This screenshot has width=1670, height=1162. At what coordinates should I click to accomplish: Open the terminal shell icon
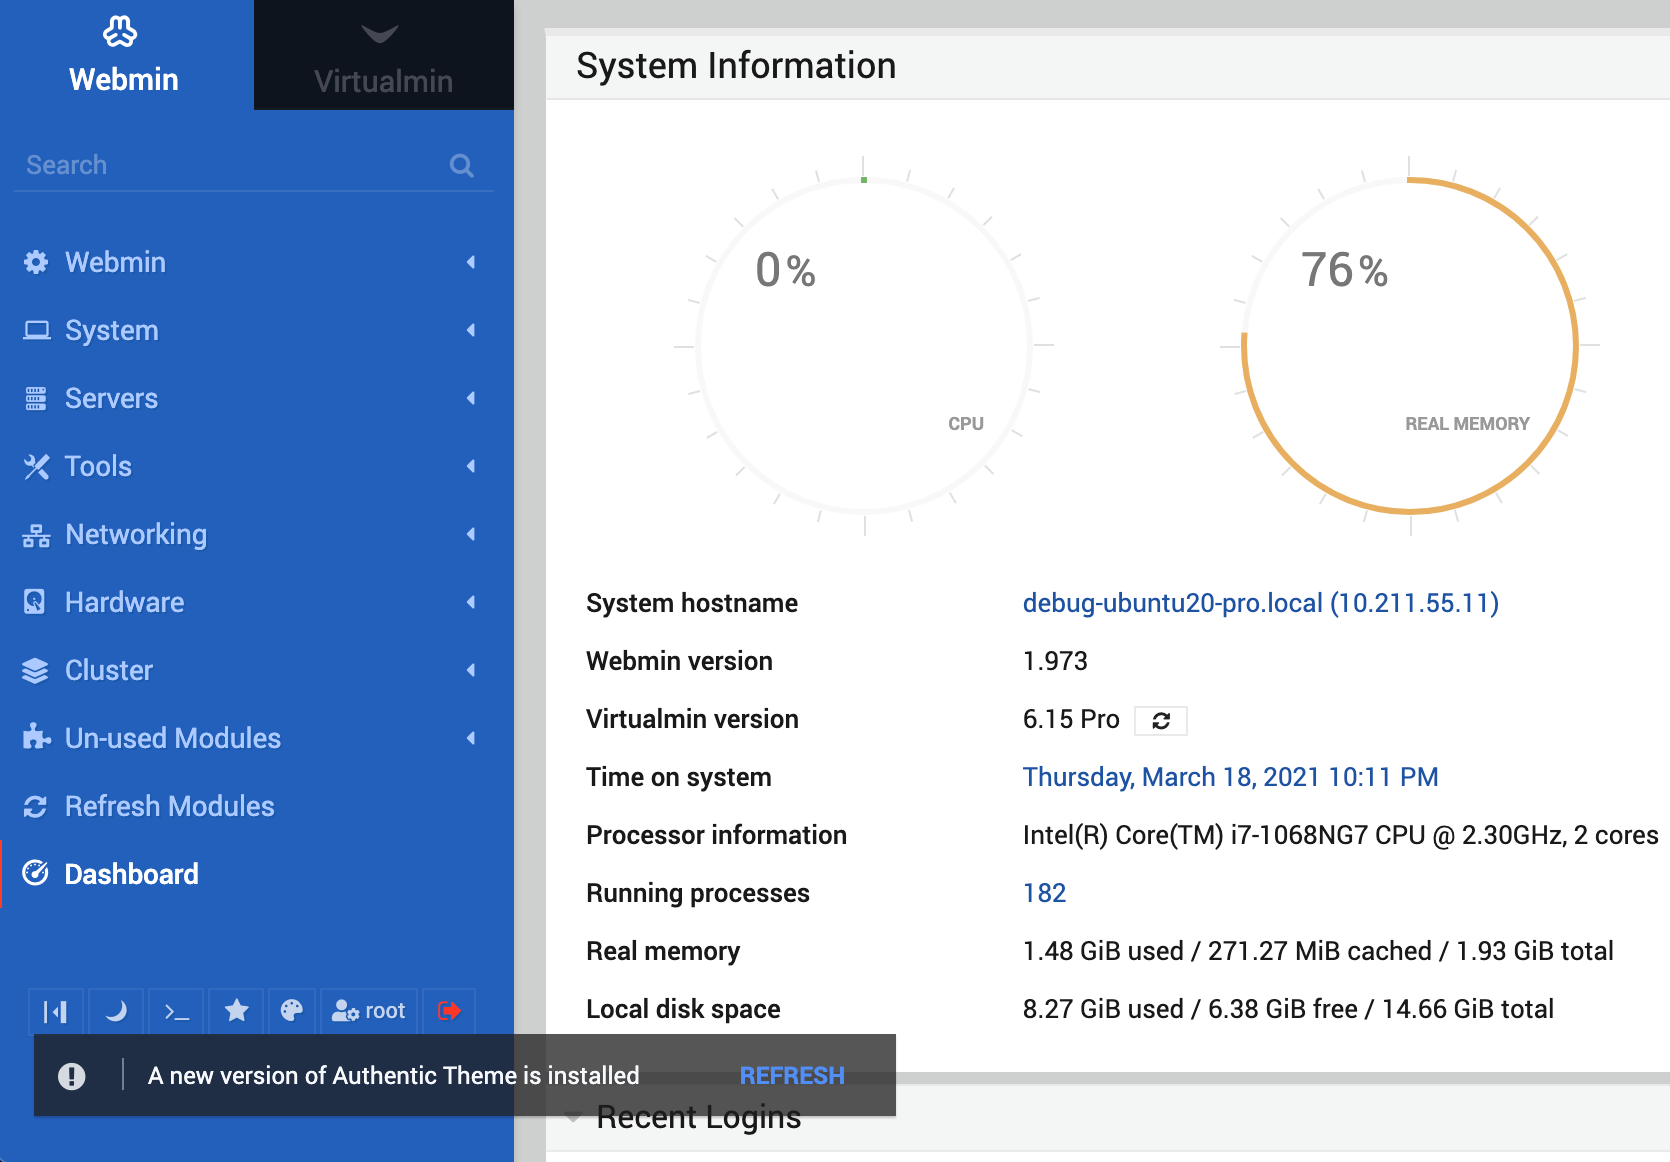(176, 1011)
